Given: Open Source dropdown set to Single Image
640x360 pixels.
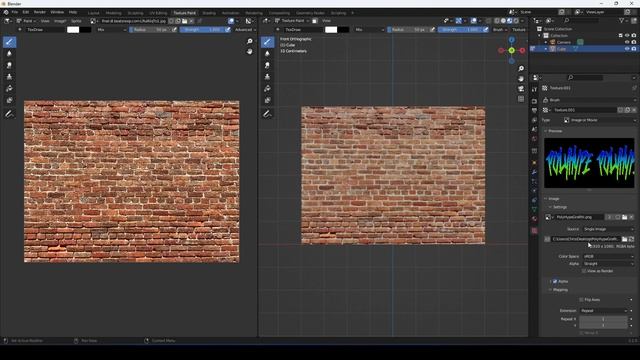Looking at the screenshot, I should click(x=608, y=229).
